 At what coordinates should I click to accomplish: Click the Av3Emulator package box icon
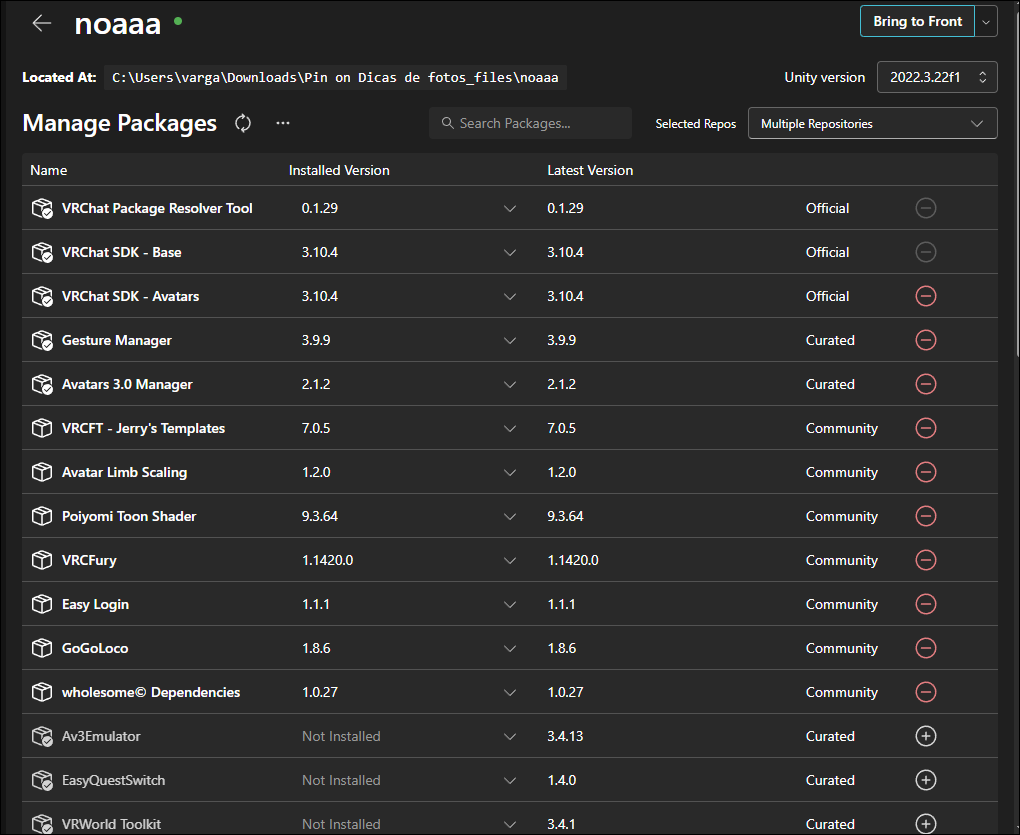42,736
